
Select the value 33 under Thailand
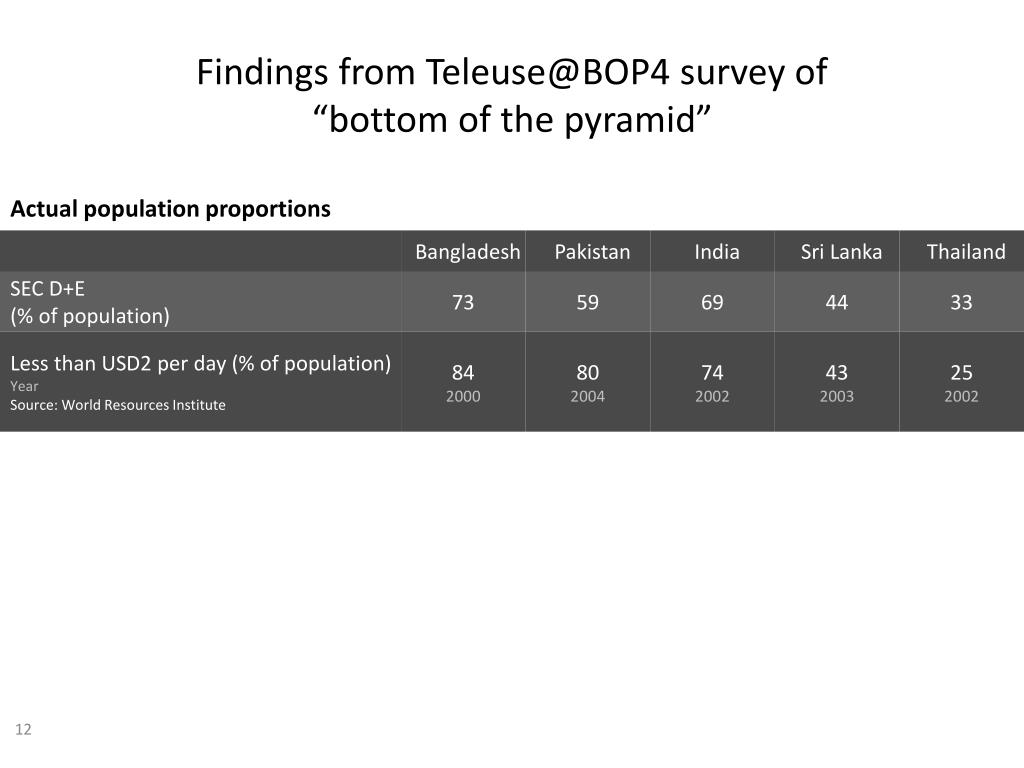(x=961, y=302)
